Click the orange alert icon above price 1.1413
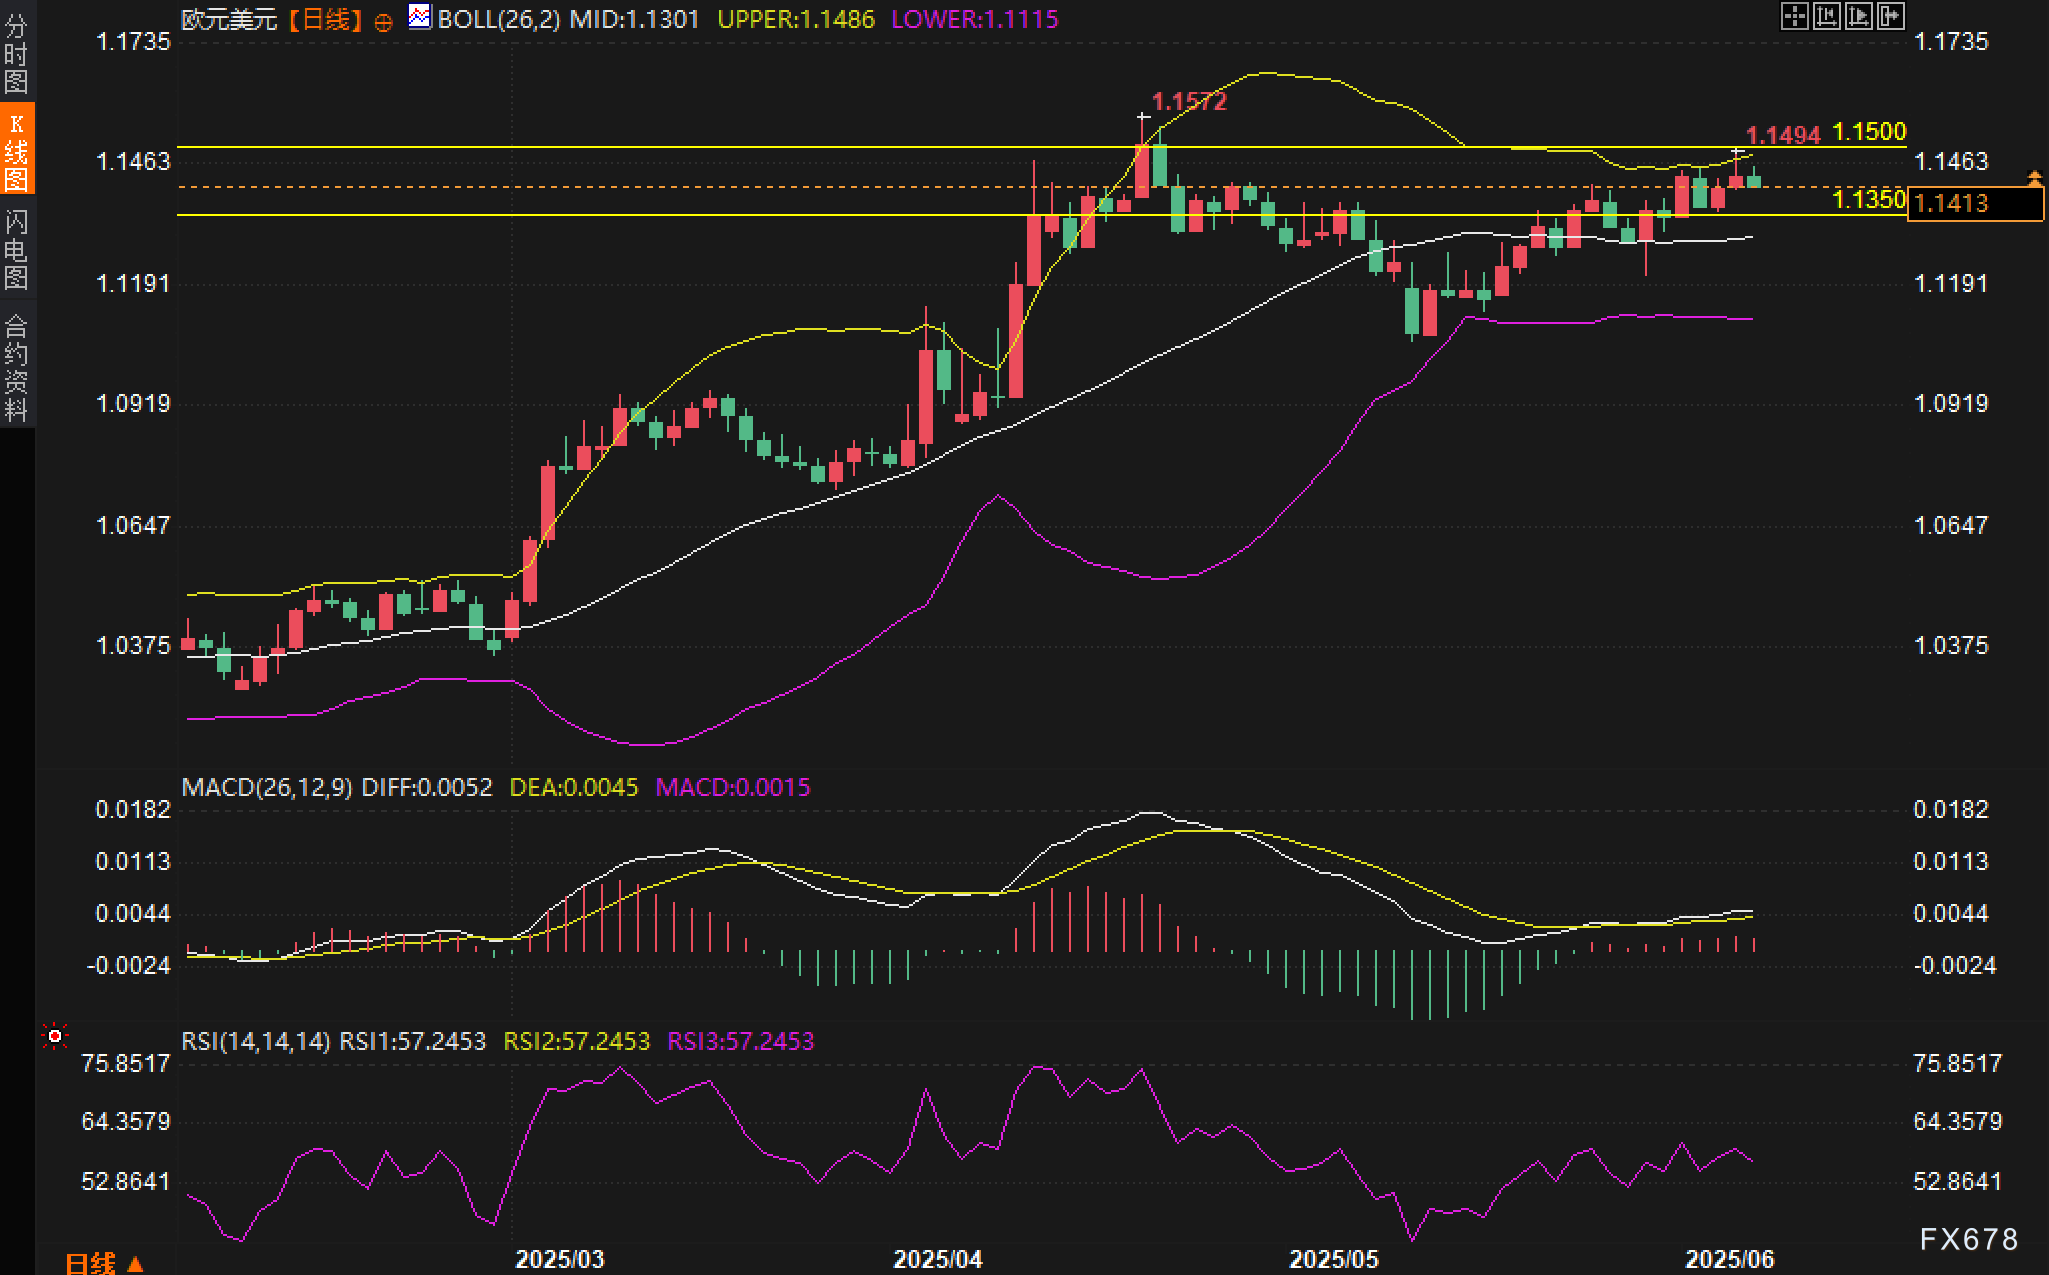 point(2034,178)
